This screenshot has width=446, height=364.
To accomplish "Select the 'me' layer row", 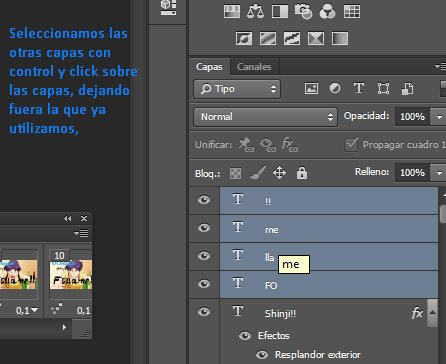I will coord(329,228).
